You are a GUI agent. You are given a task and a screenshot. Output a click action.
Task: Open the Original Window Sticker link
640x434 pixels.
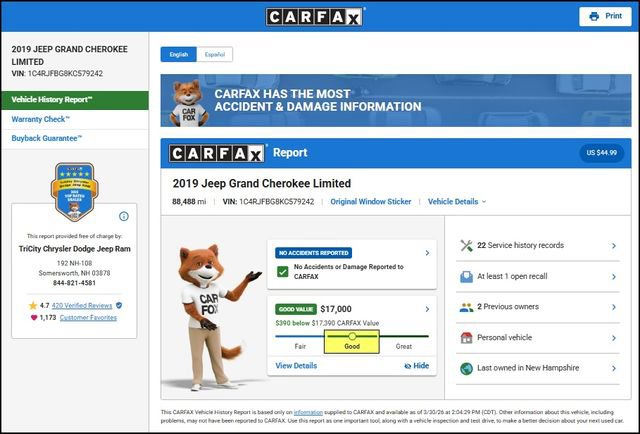point(371,201)
